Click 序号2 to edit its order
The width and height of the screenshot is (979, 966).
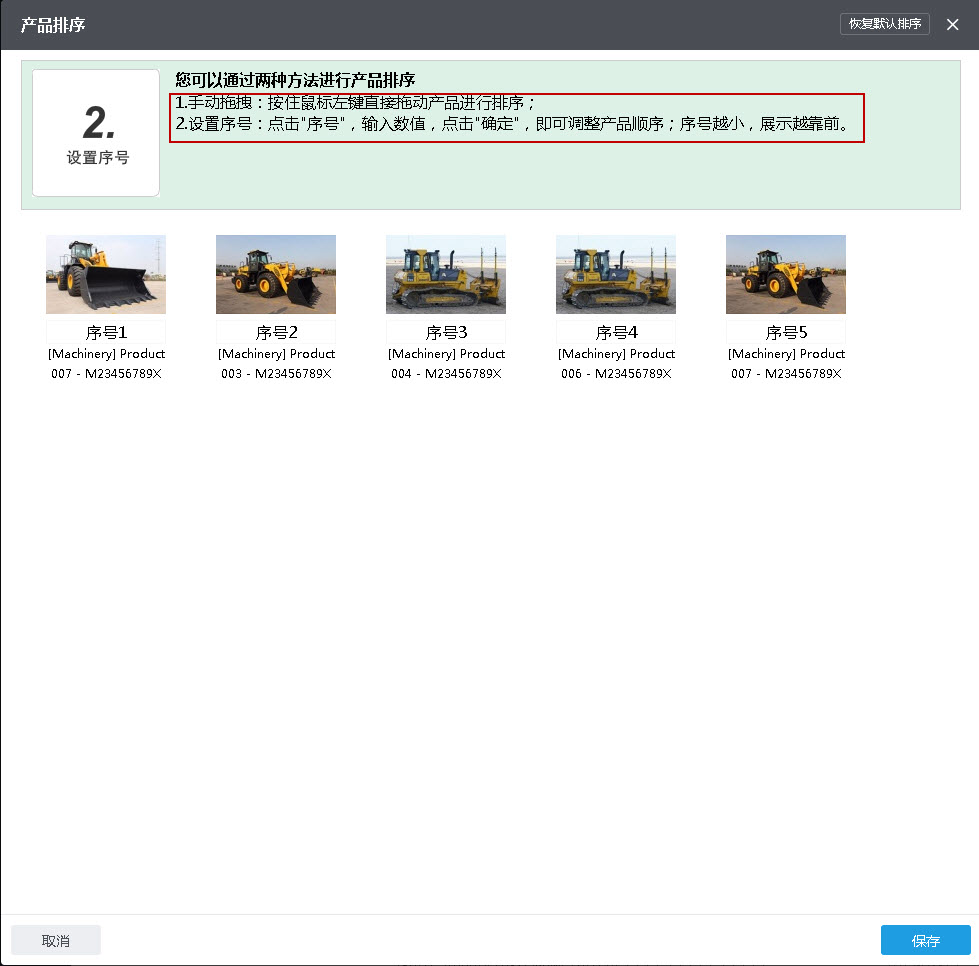pos(275,331)
